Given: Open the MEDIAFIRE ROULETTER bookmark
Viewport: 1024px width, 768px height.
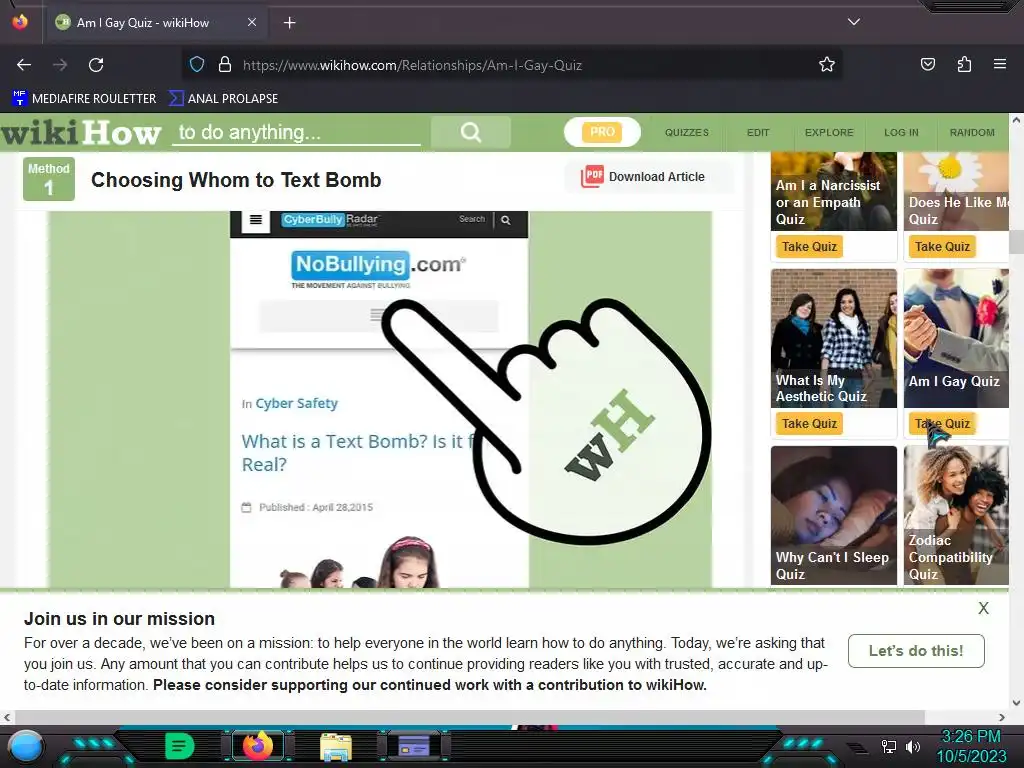Looking at the screenshot, I should 84,99.
